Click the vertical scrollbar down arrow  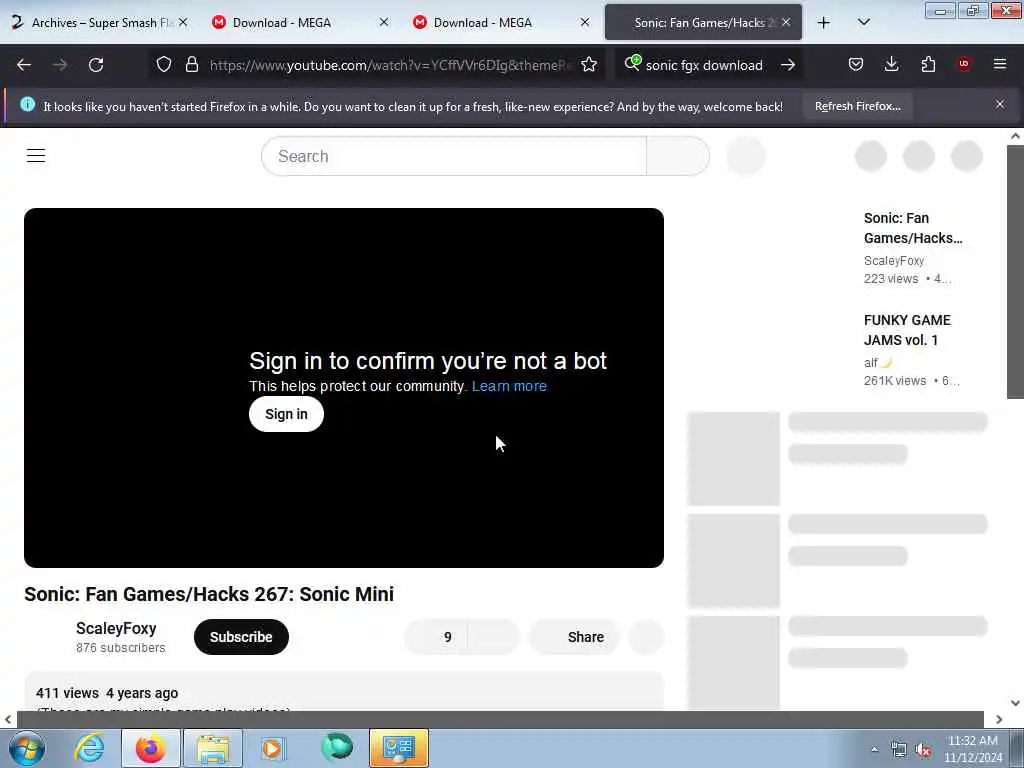(x=1015, y=703)
